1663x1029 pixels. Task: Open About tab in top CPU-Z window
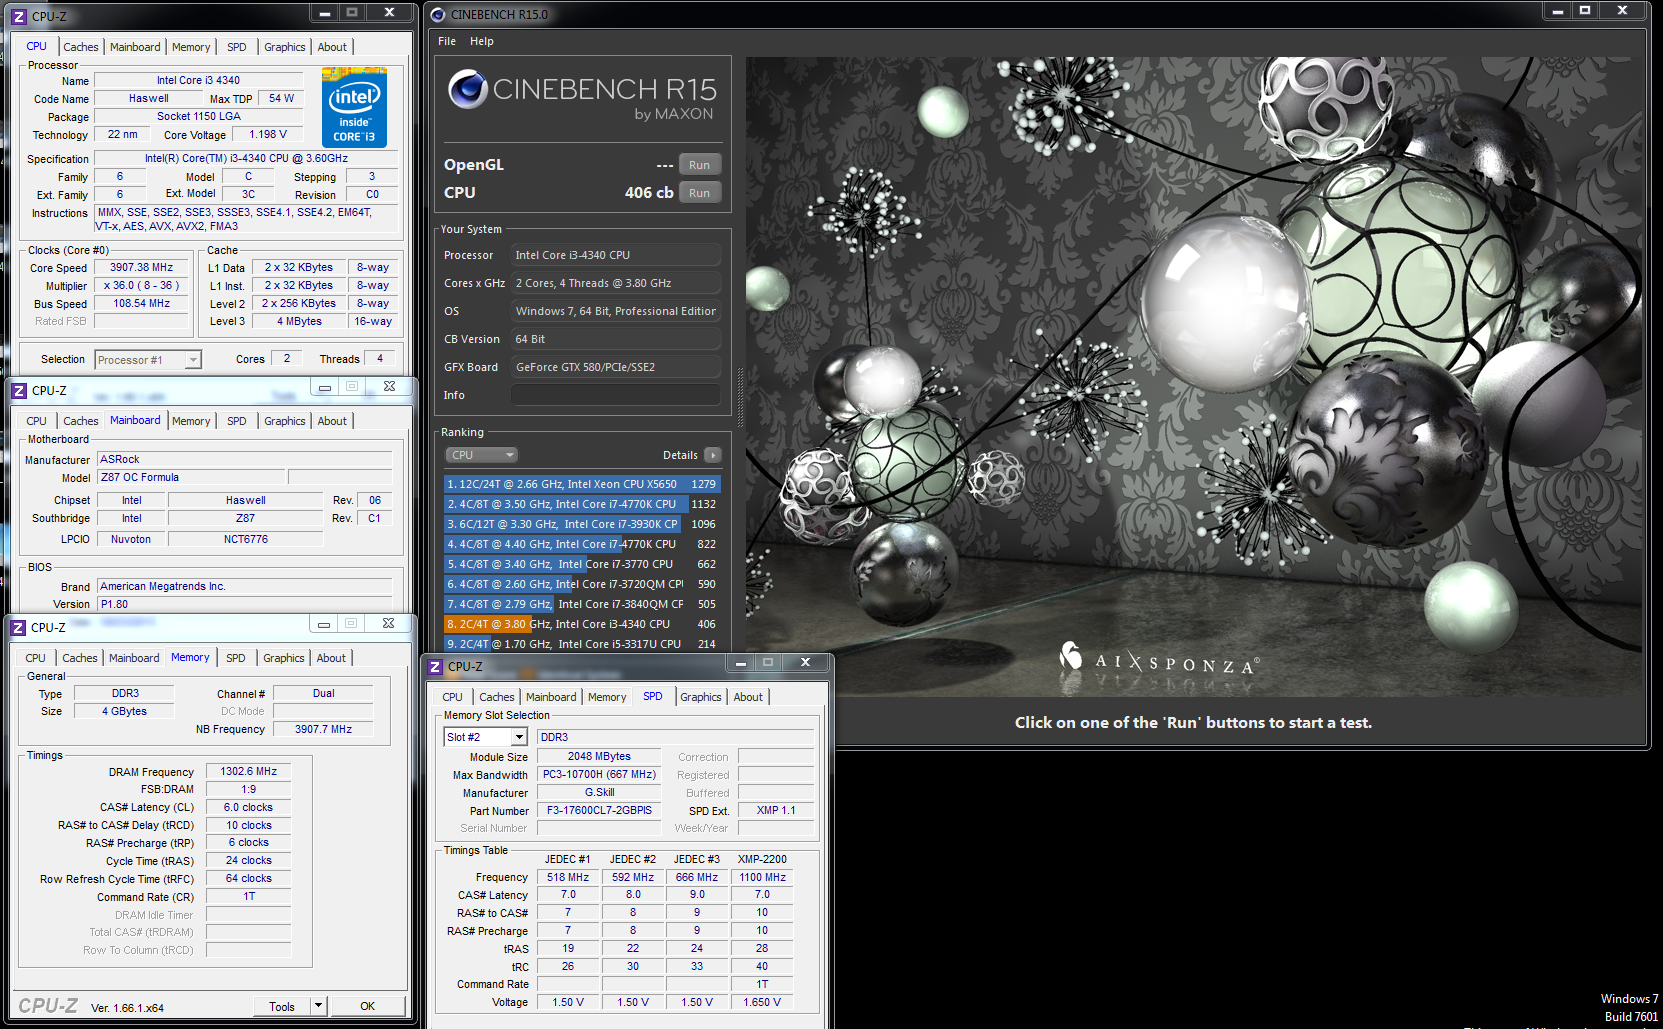click(332, 47)
